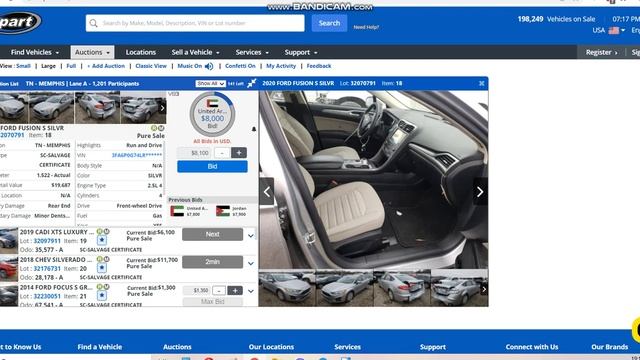Open the Auctions menu
Viewport: 640px width, 360px height.
click(92, 52)
